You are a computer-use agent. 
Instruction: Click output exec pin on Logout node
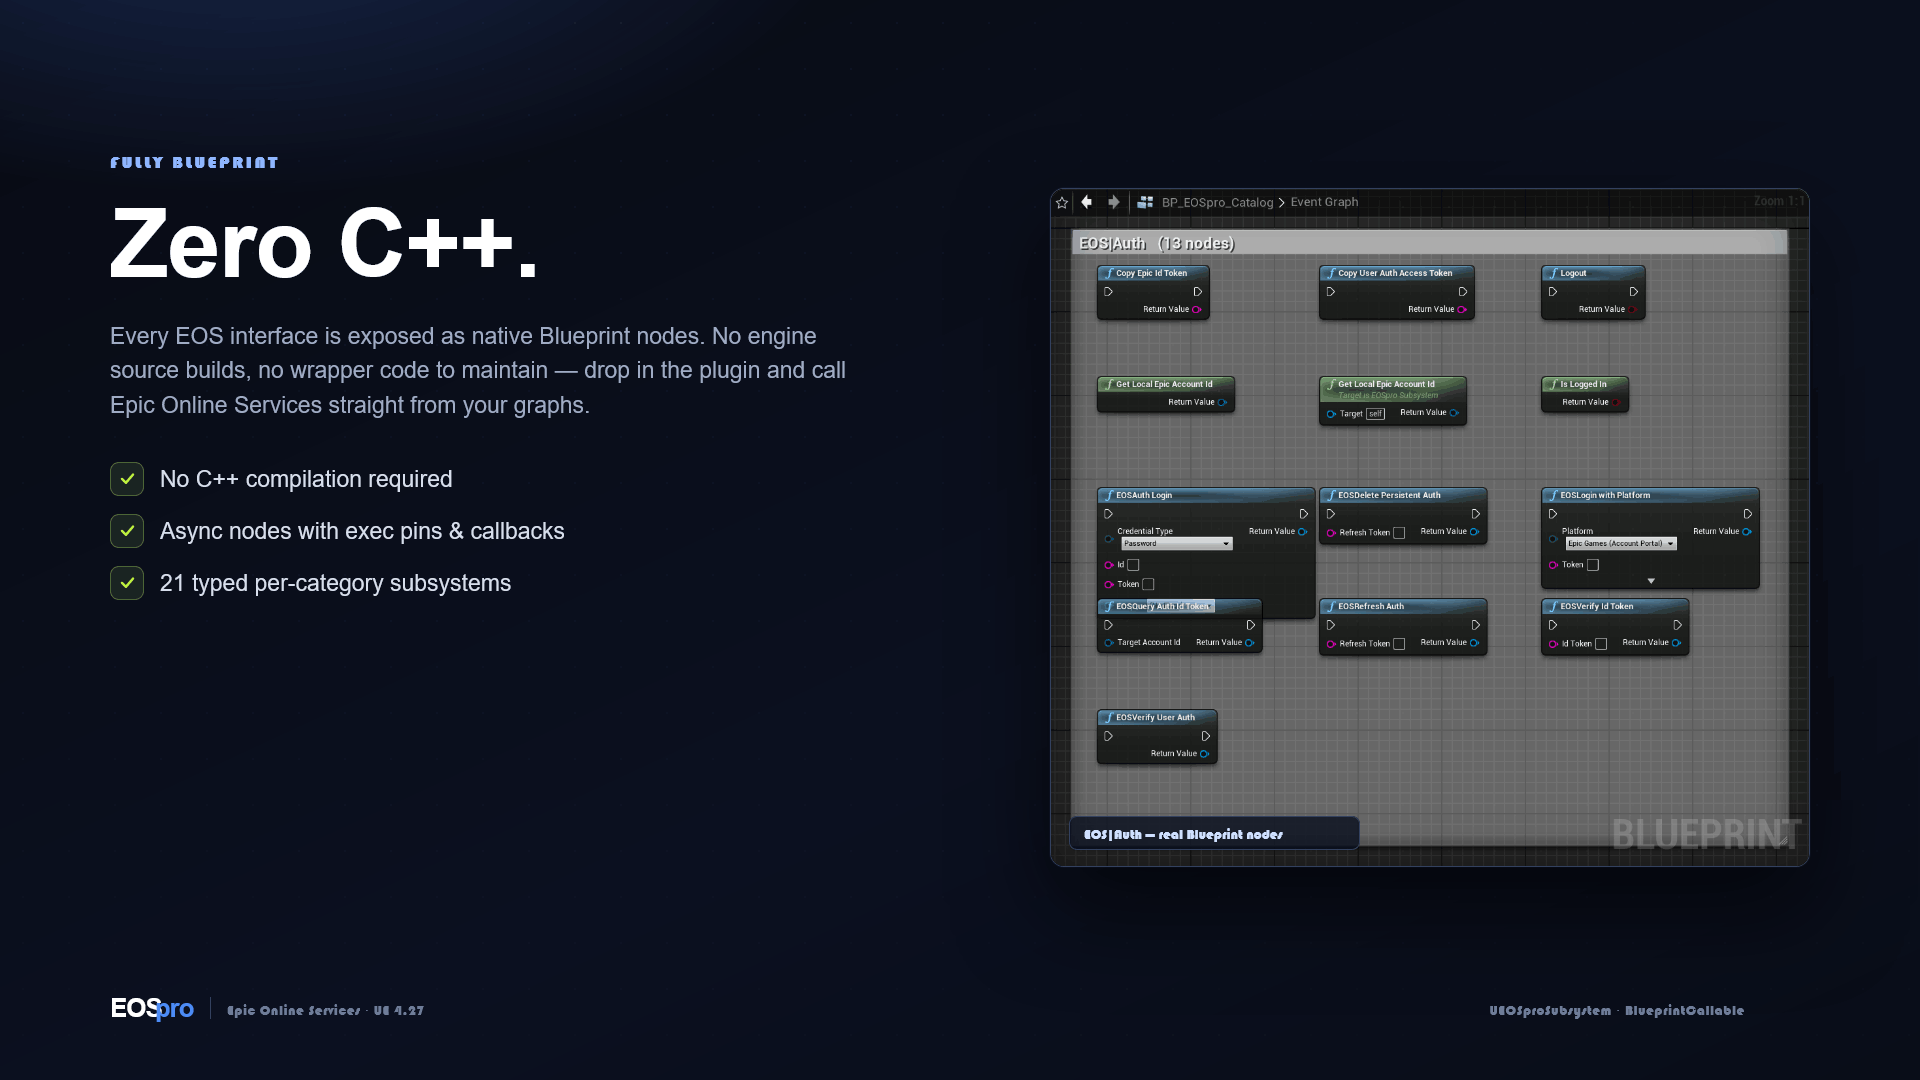1633,292
